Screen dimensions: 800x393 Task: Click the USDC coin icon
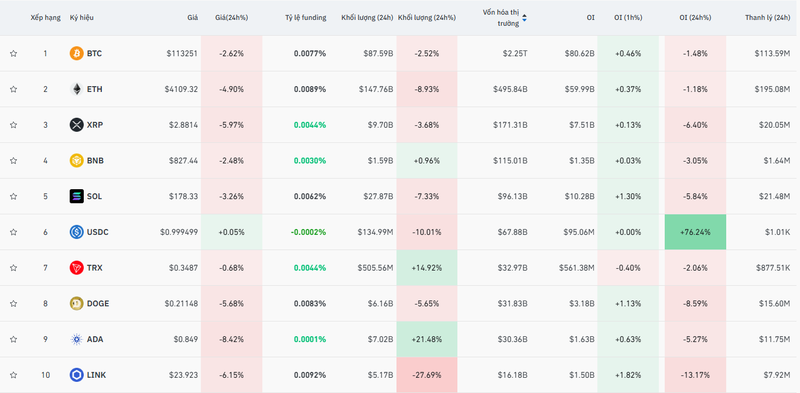77,232
